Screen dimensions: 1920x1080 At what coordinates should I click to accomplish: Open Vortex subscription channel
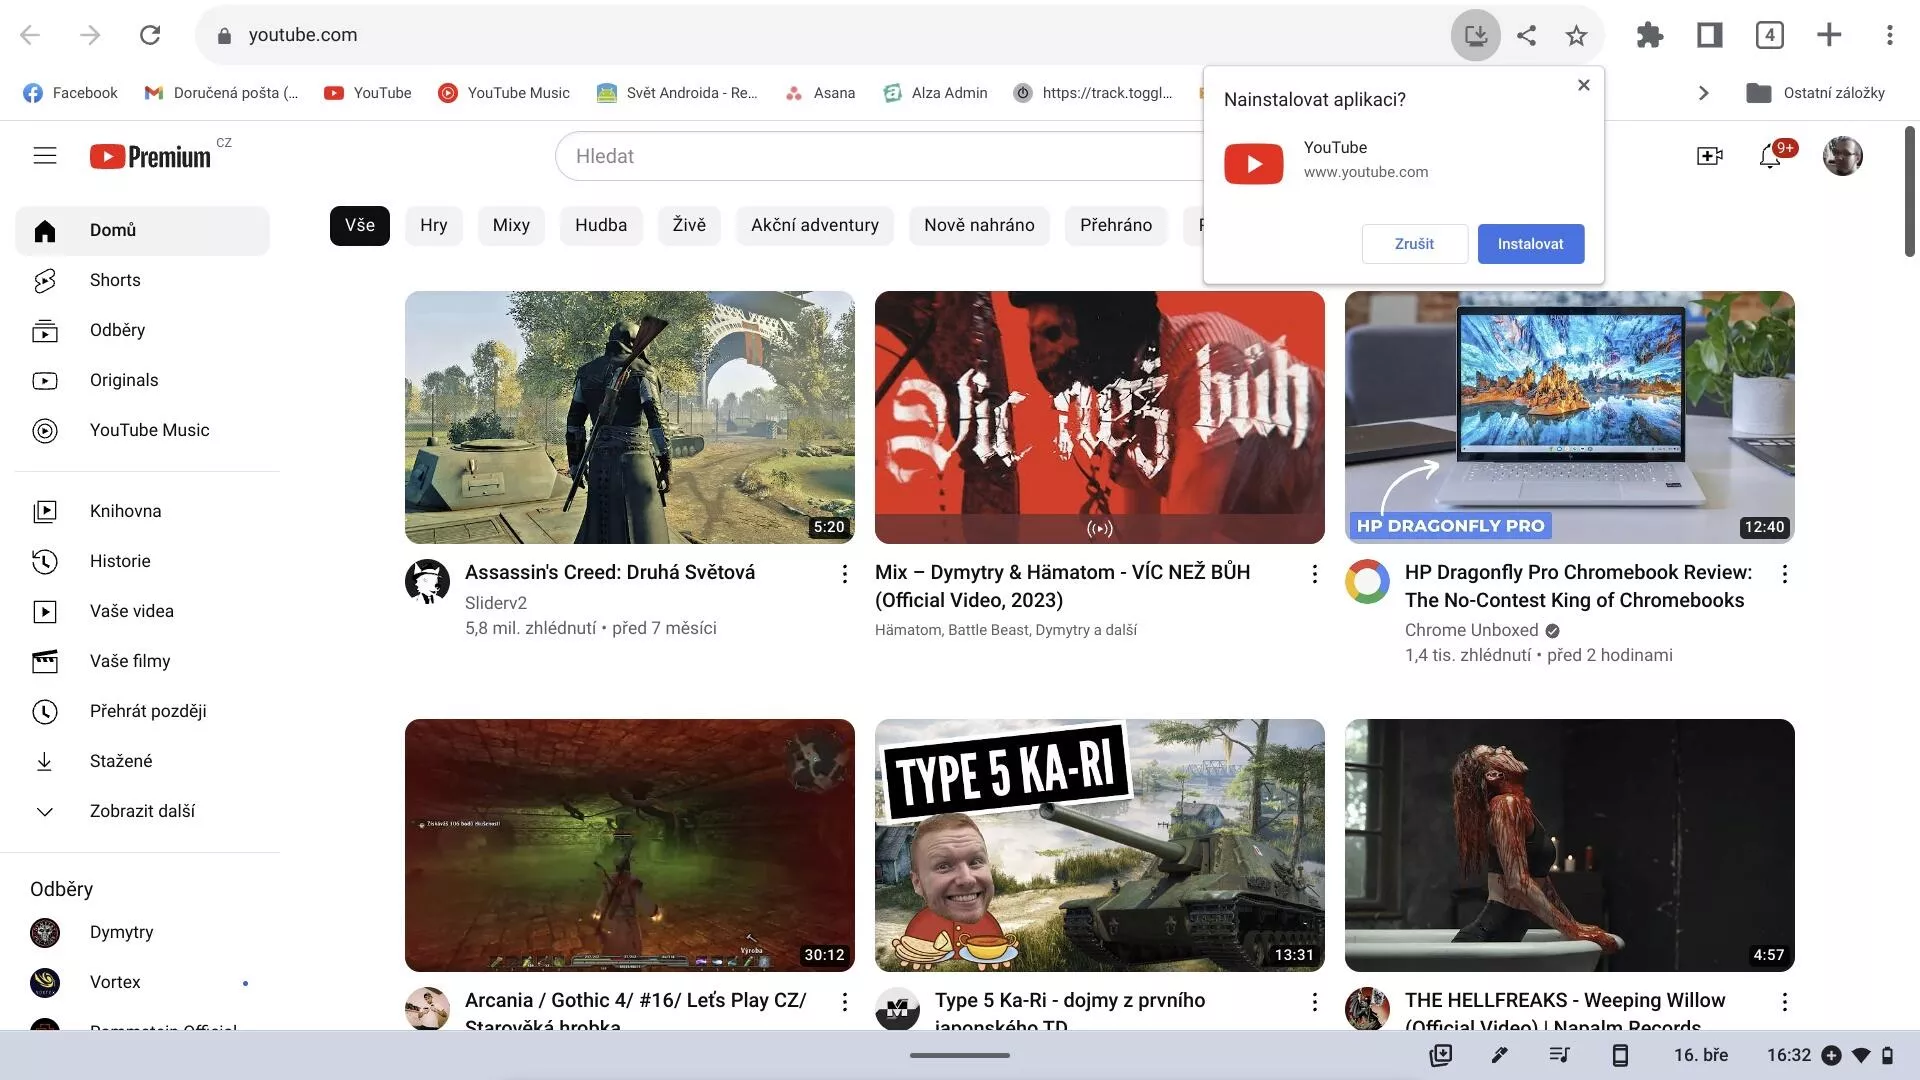click(x=142, y=983)
